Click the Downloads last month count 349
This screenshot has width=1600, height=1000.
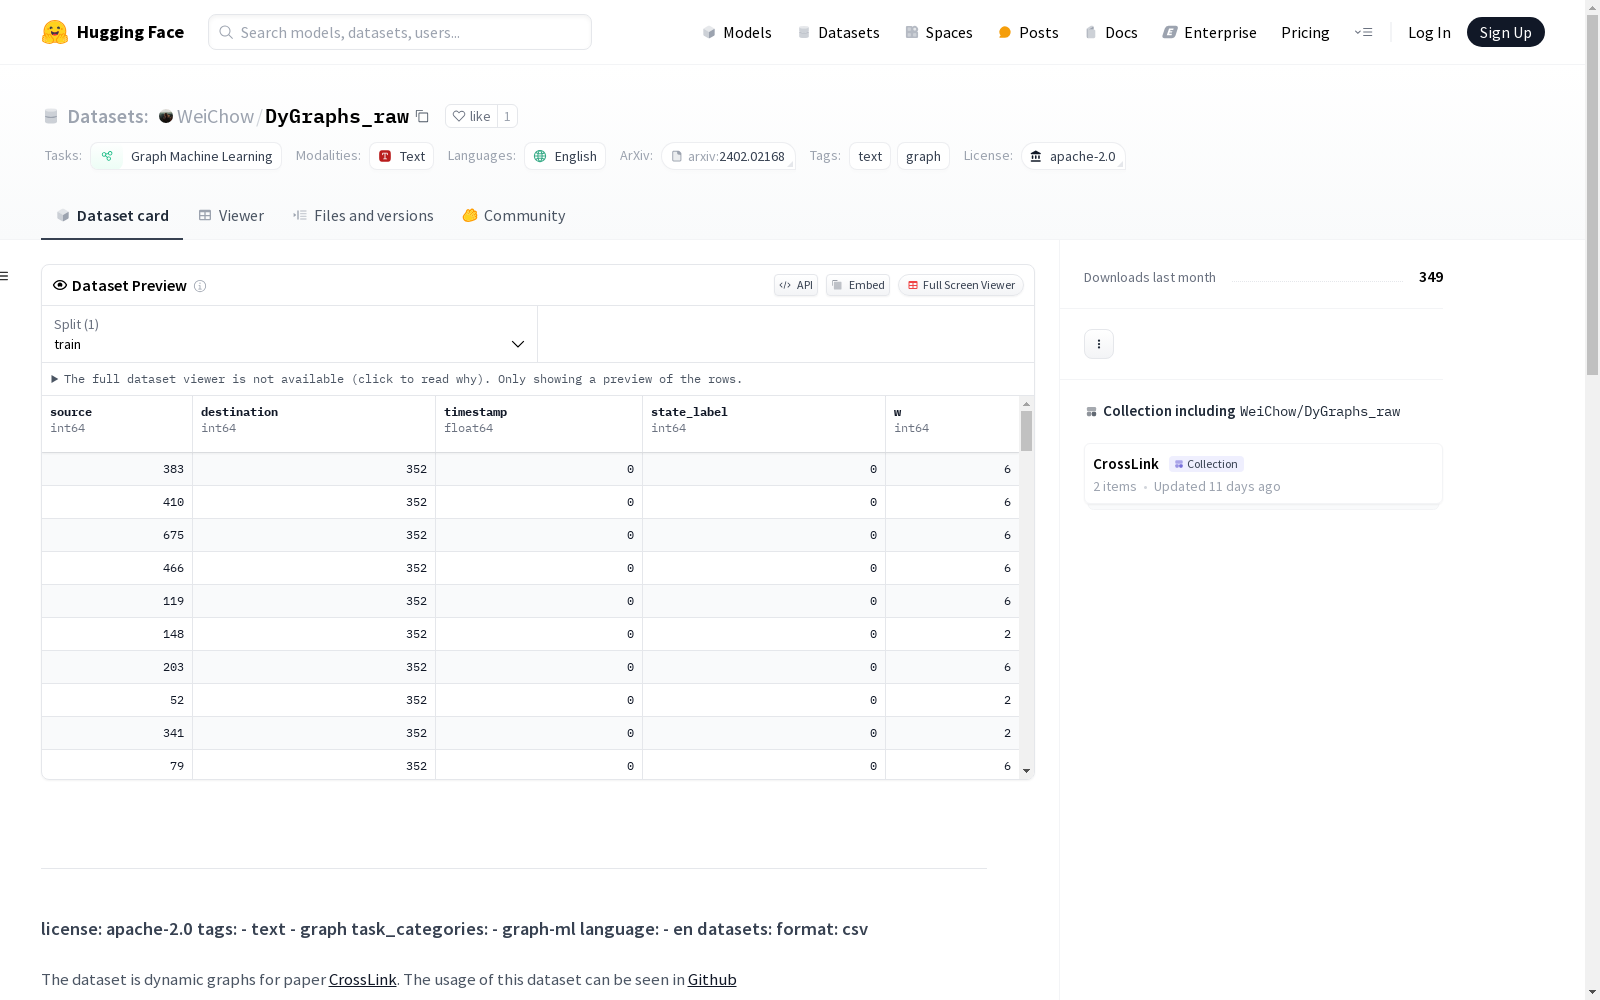1431,277
